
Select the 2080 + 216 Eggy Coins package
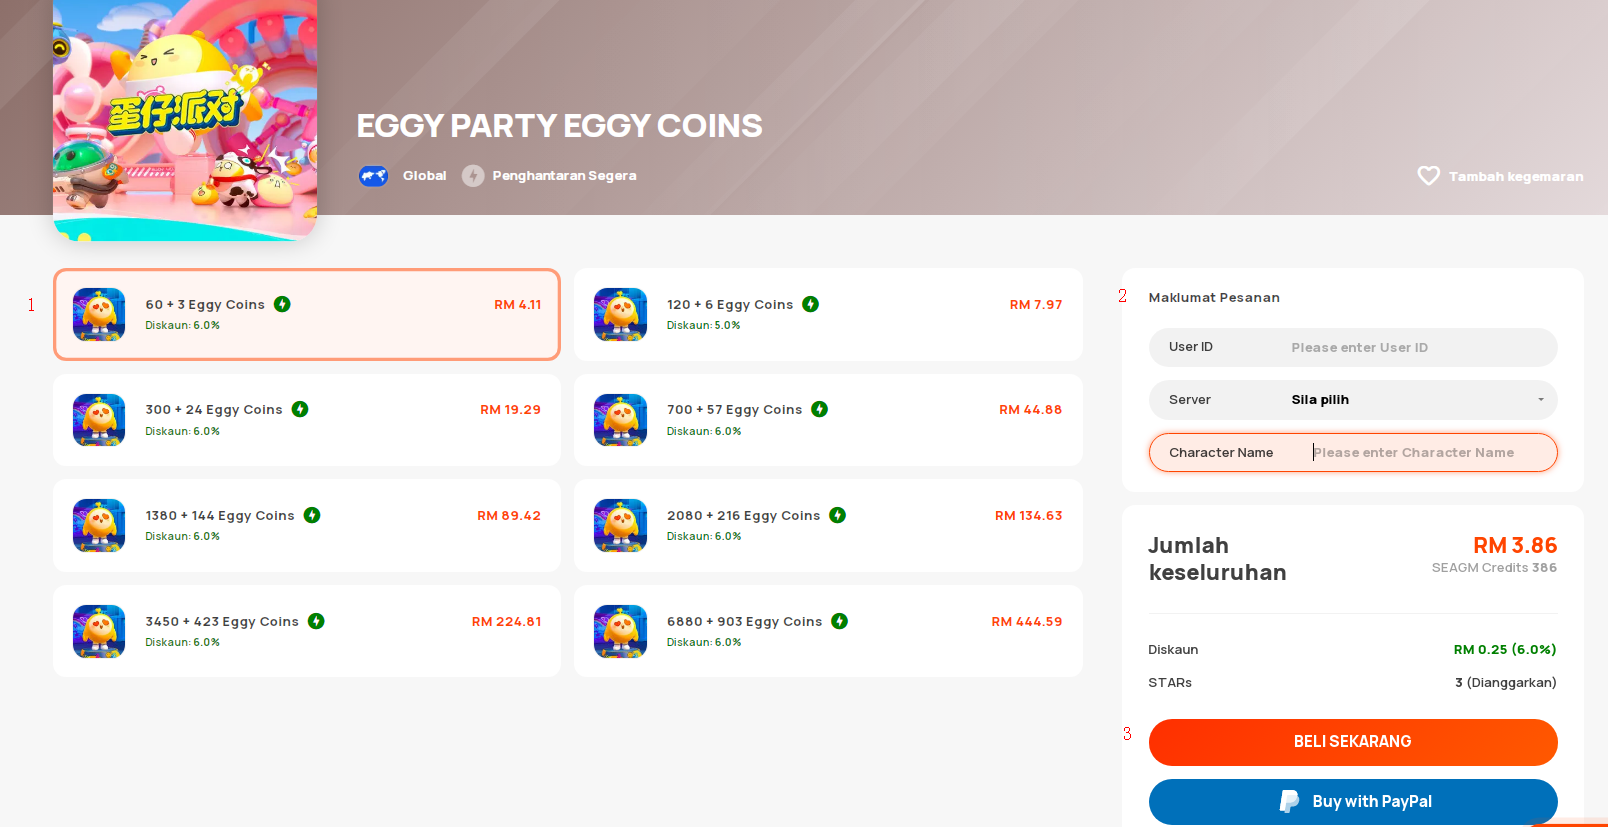pyautogui.click(x=828, y=525)
